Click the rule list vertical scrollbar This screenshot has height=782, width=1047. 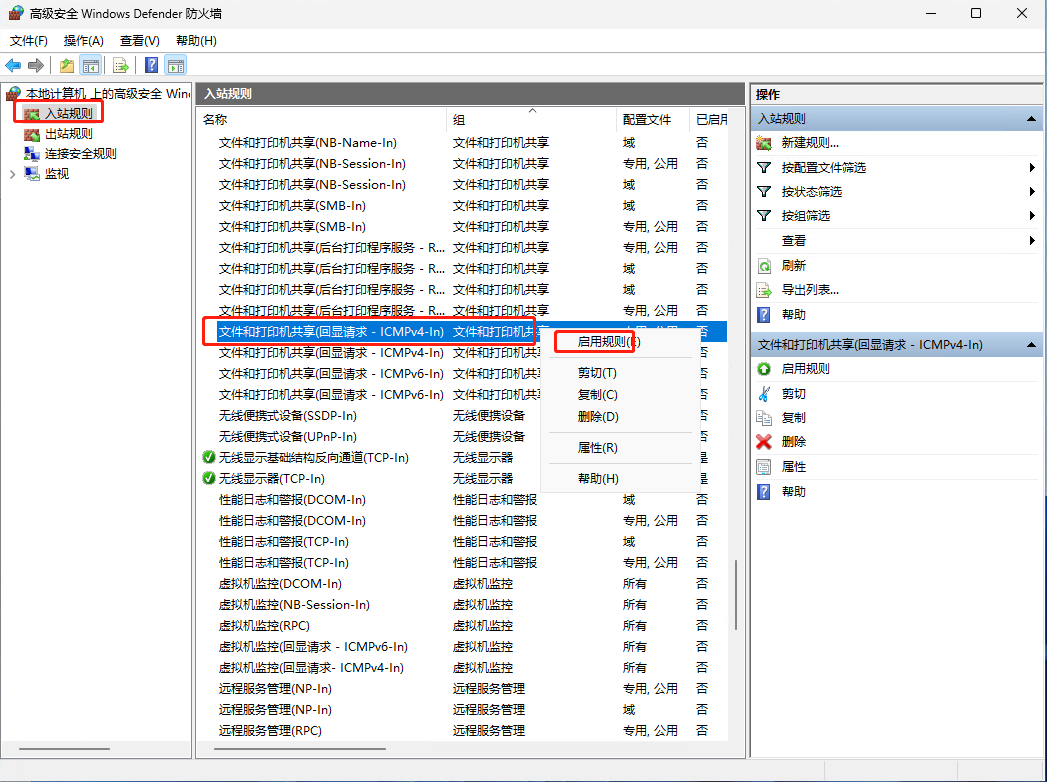click(736, 594)
